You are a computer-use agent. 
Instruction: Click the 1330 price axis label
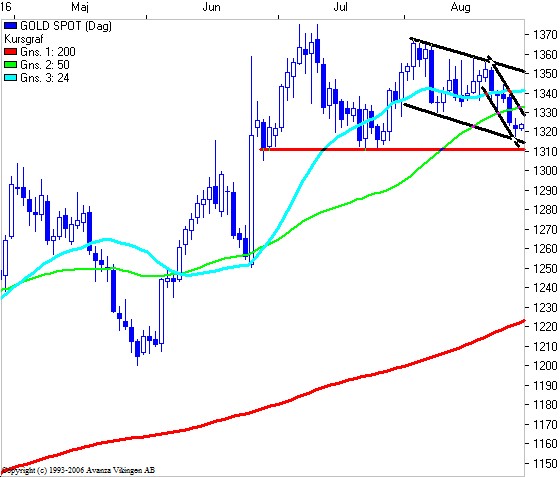point(545,112)
